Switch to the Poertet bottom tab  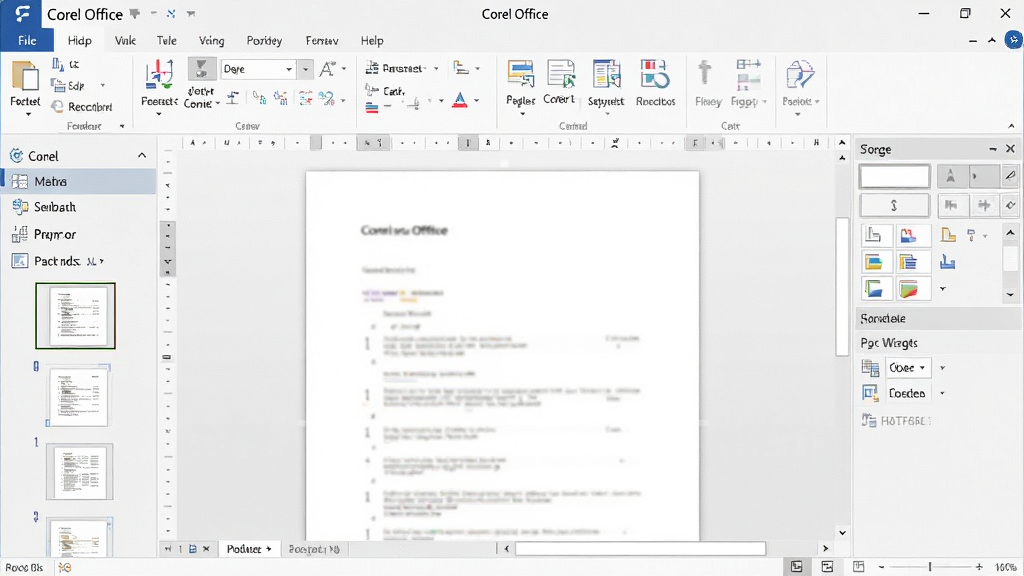pyautogui.click(x=314, y=549)
